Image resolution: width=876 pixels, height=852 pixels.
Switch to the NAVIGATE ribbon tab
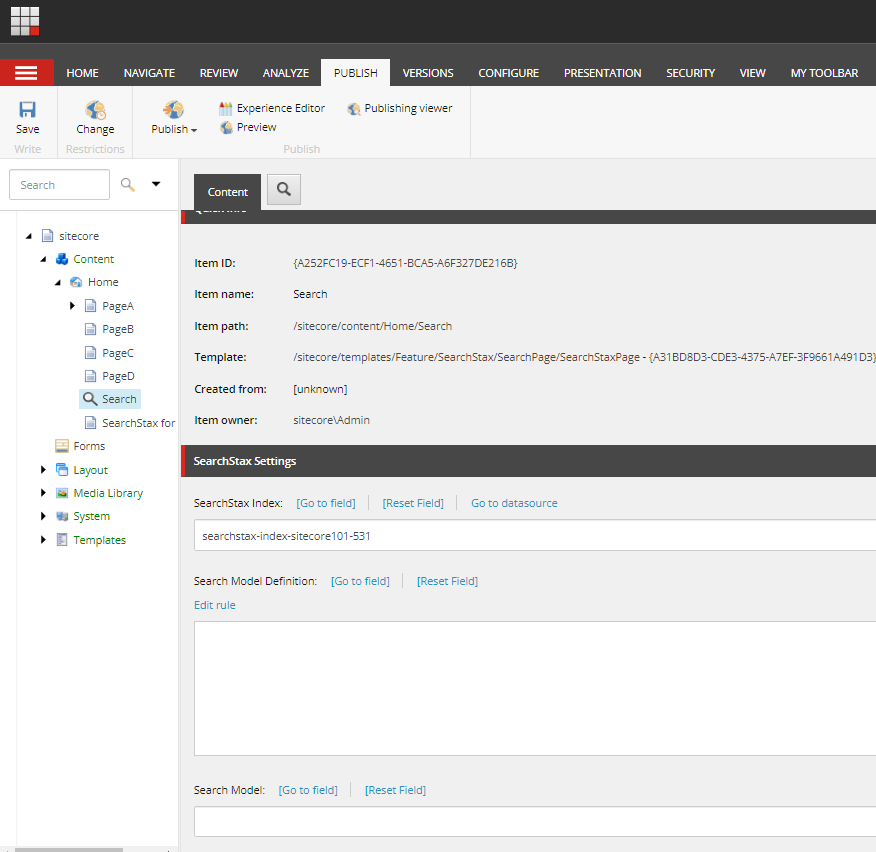[x=149, y=73]
